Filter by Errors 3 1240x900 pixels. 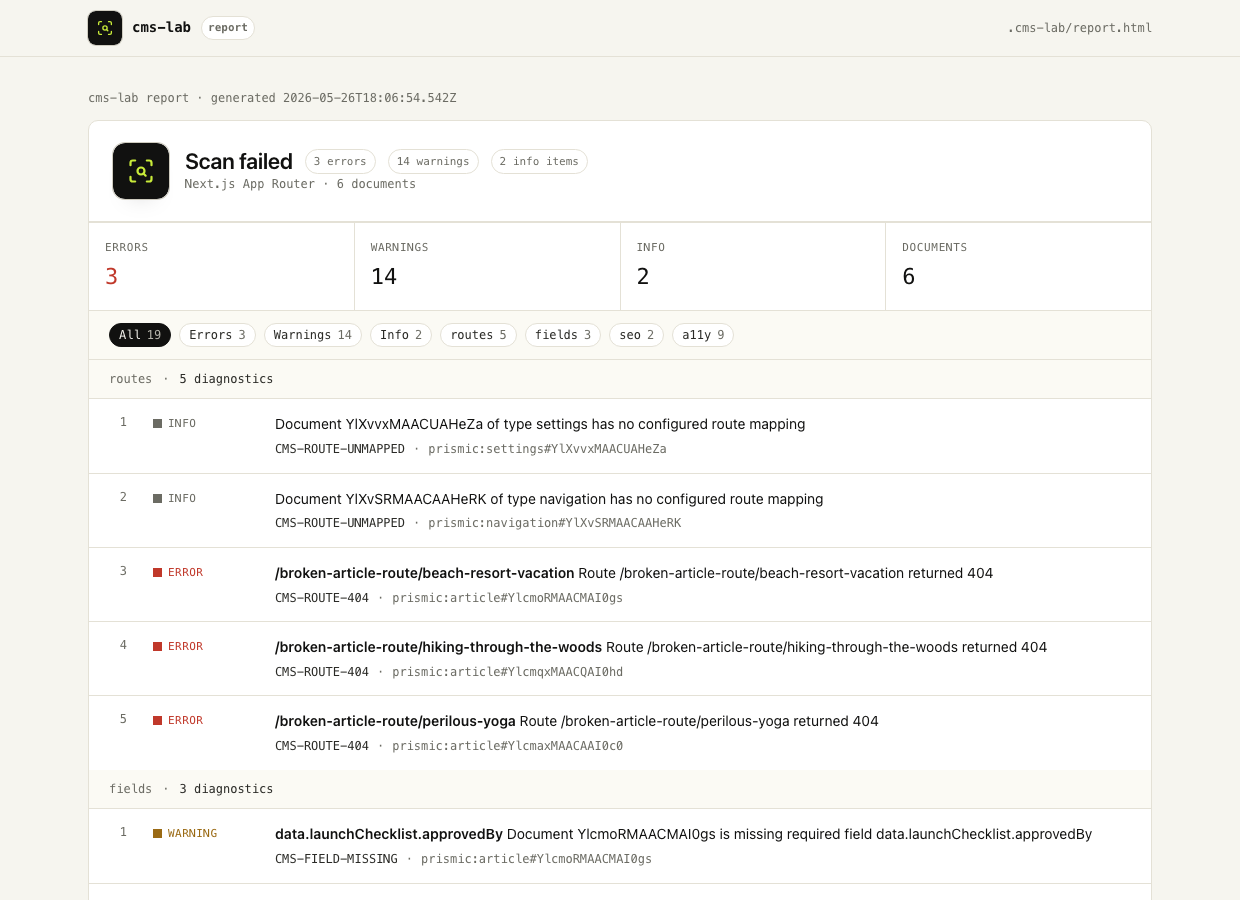coord(217,335)
